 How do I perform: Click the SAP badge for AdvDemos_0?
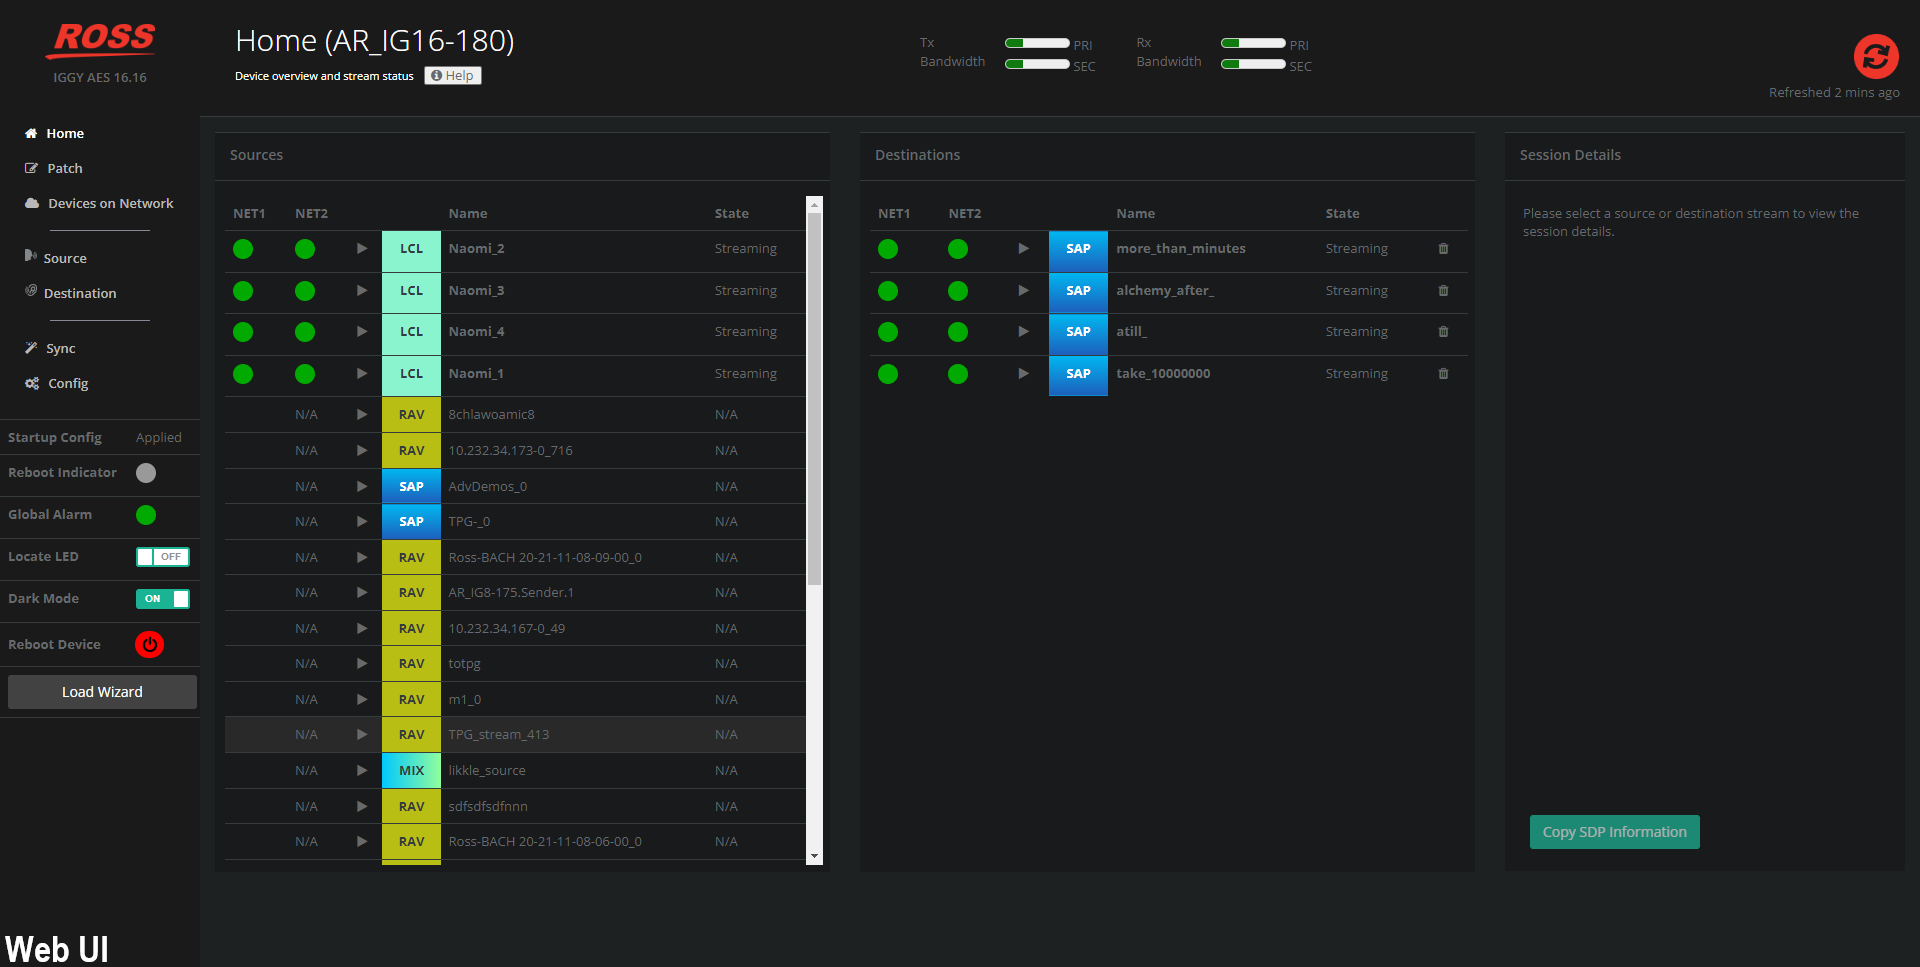tap(411, 487)
